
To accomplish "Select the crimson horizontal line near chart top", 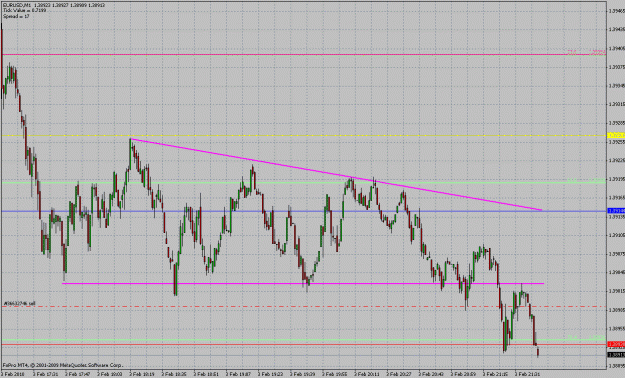I will tap(303, 54).
